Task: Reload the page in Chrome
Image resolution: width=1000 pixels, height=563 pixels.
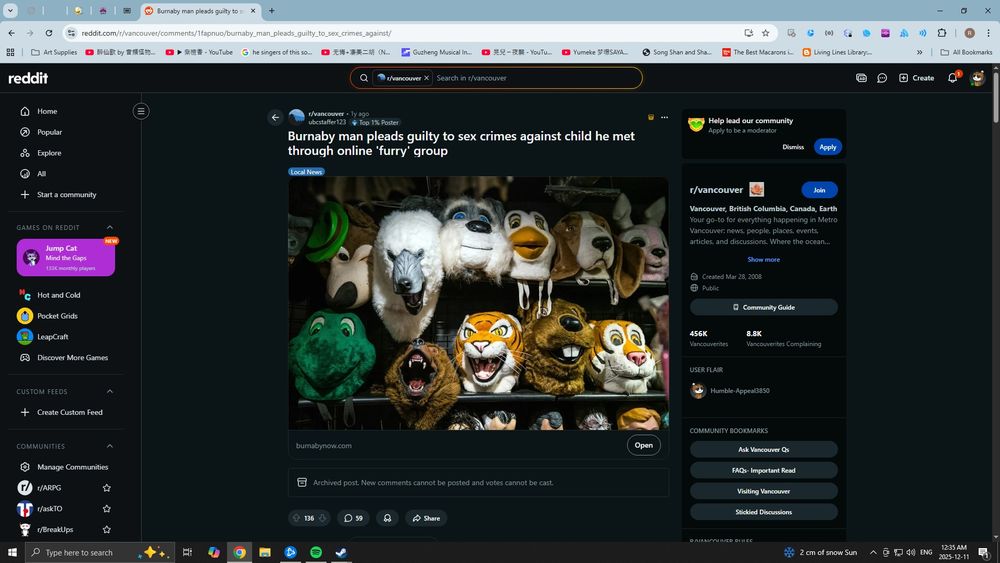Action: (x=48, y=33)
